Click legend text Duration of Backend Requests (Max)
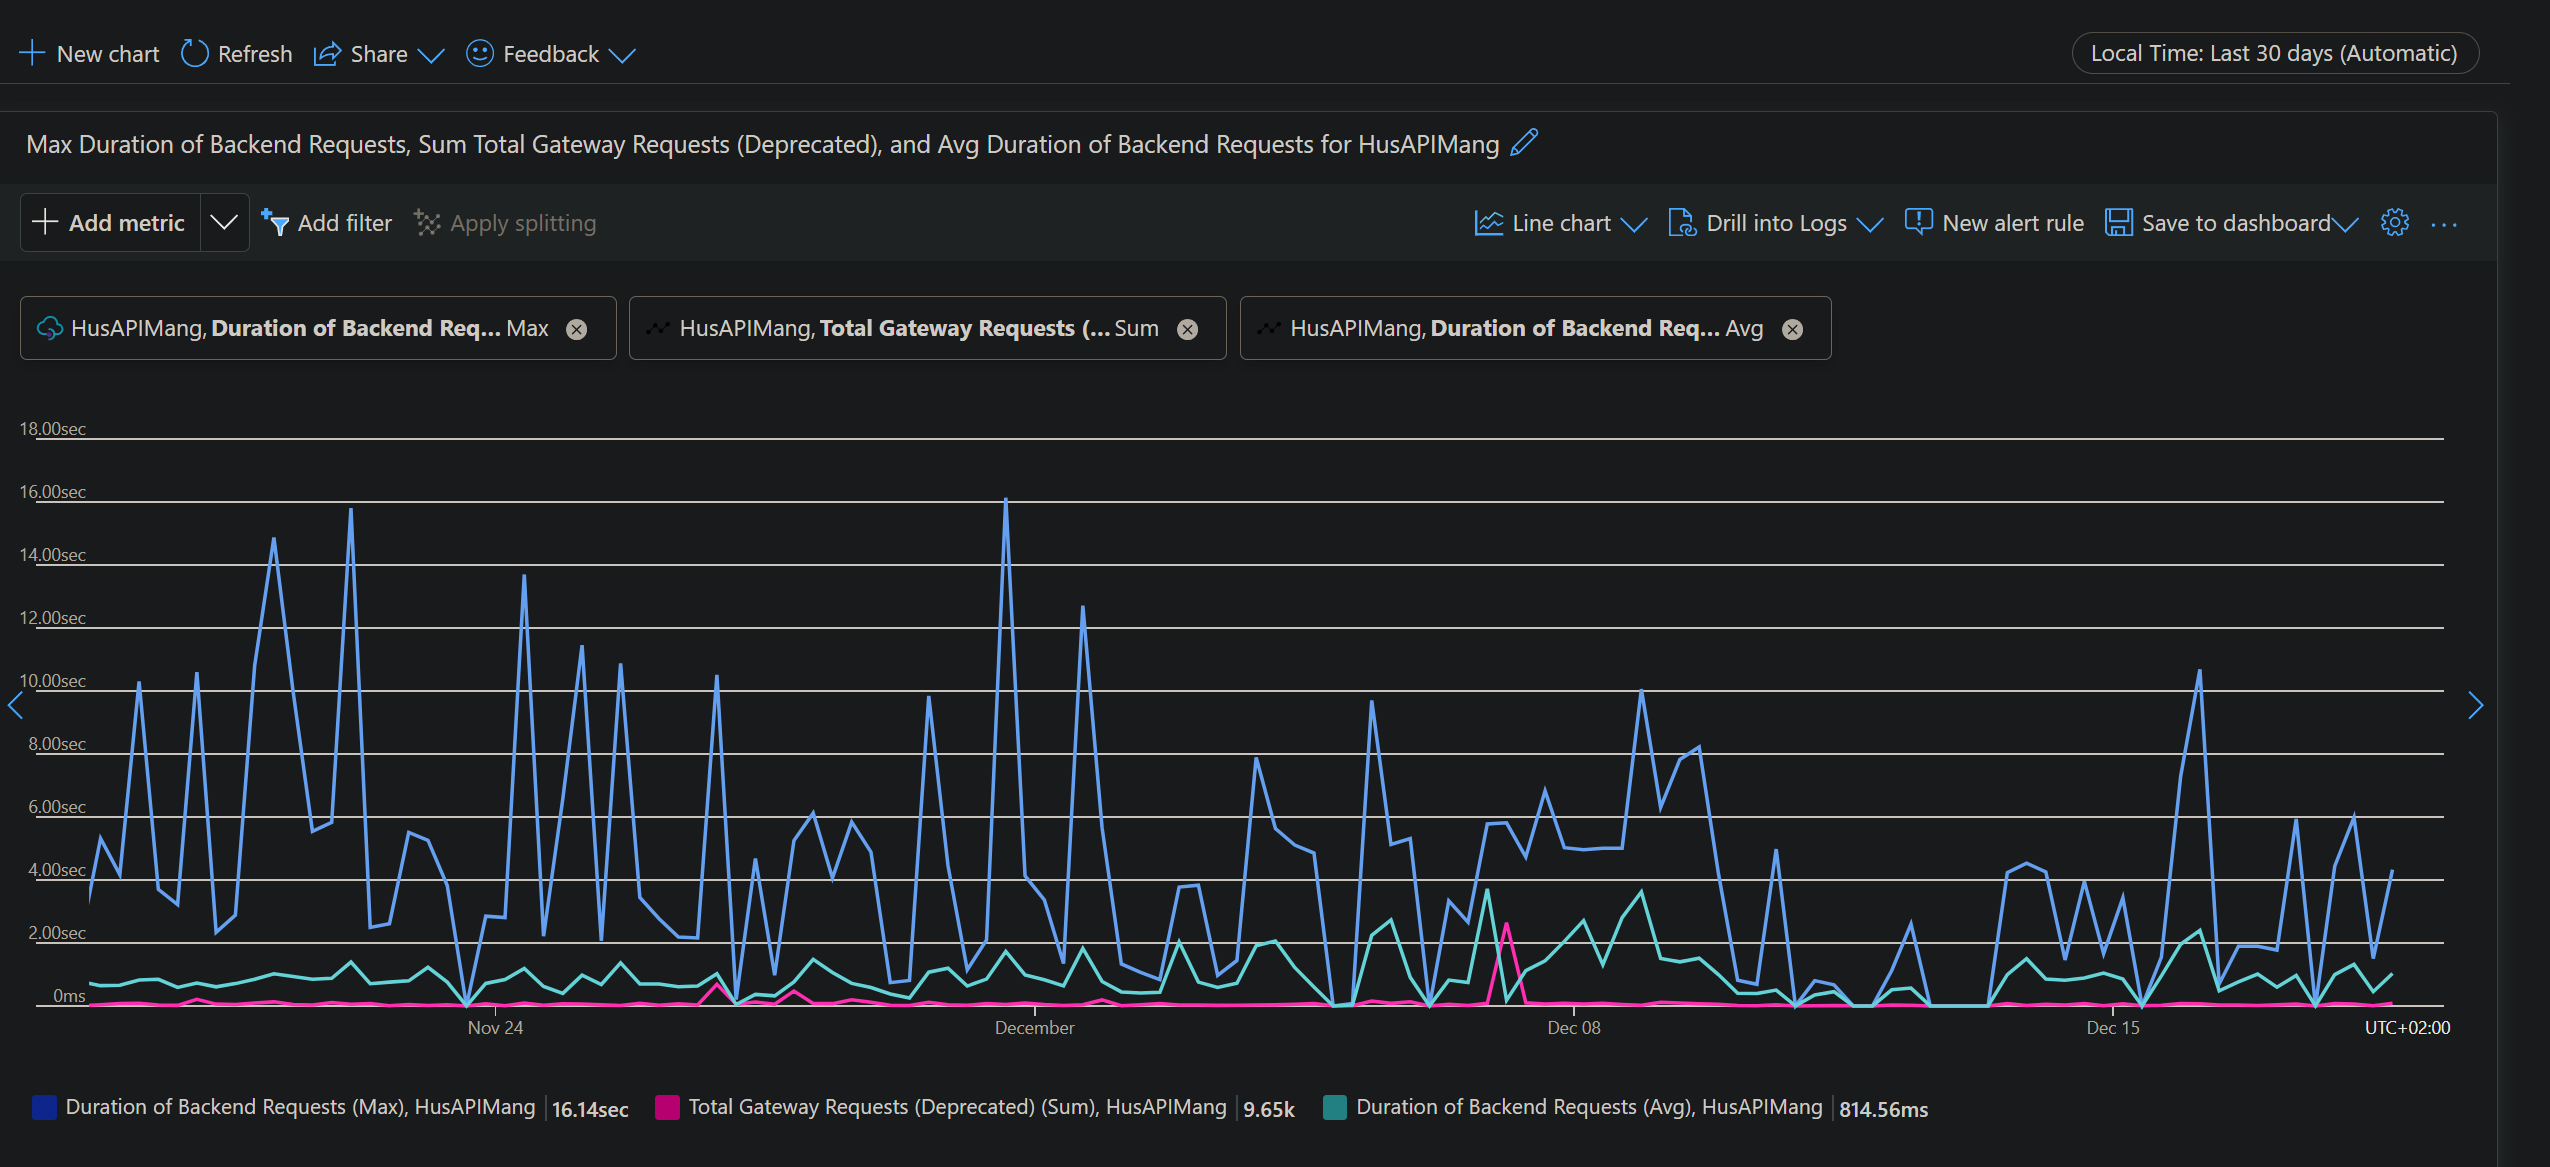 click(x=300, y=1107)
